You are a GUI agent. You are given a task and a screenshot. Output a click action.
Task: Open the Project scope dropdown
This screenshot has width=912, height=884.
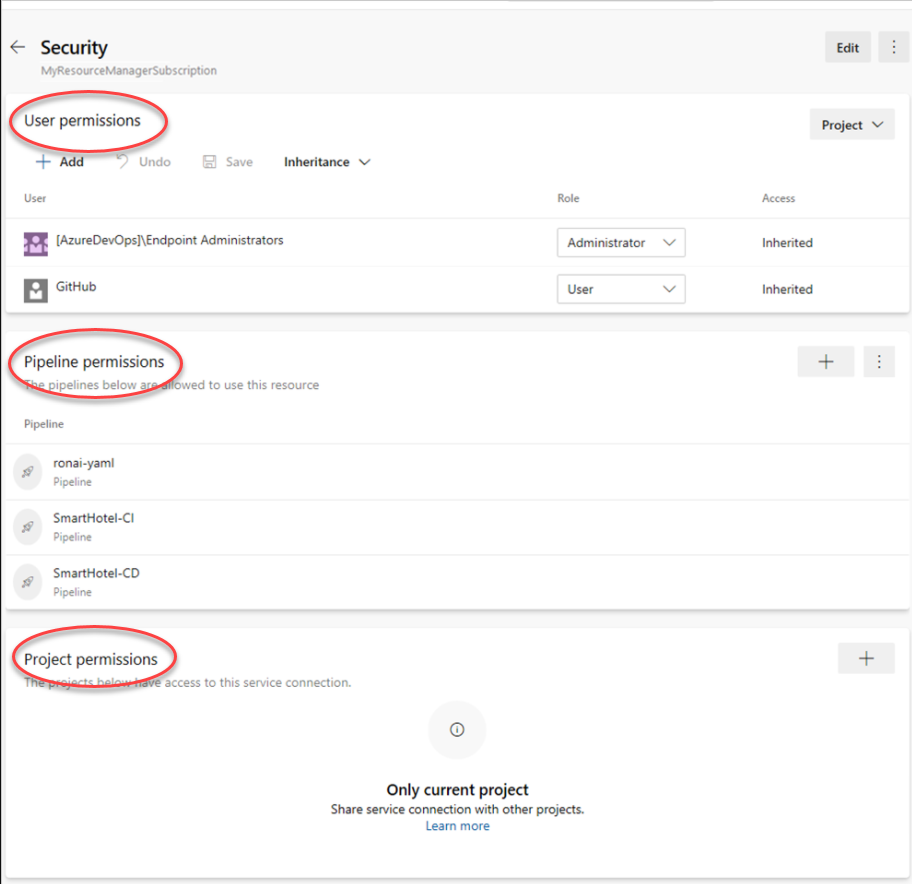point(852,125)
